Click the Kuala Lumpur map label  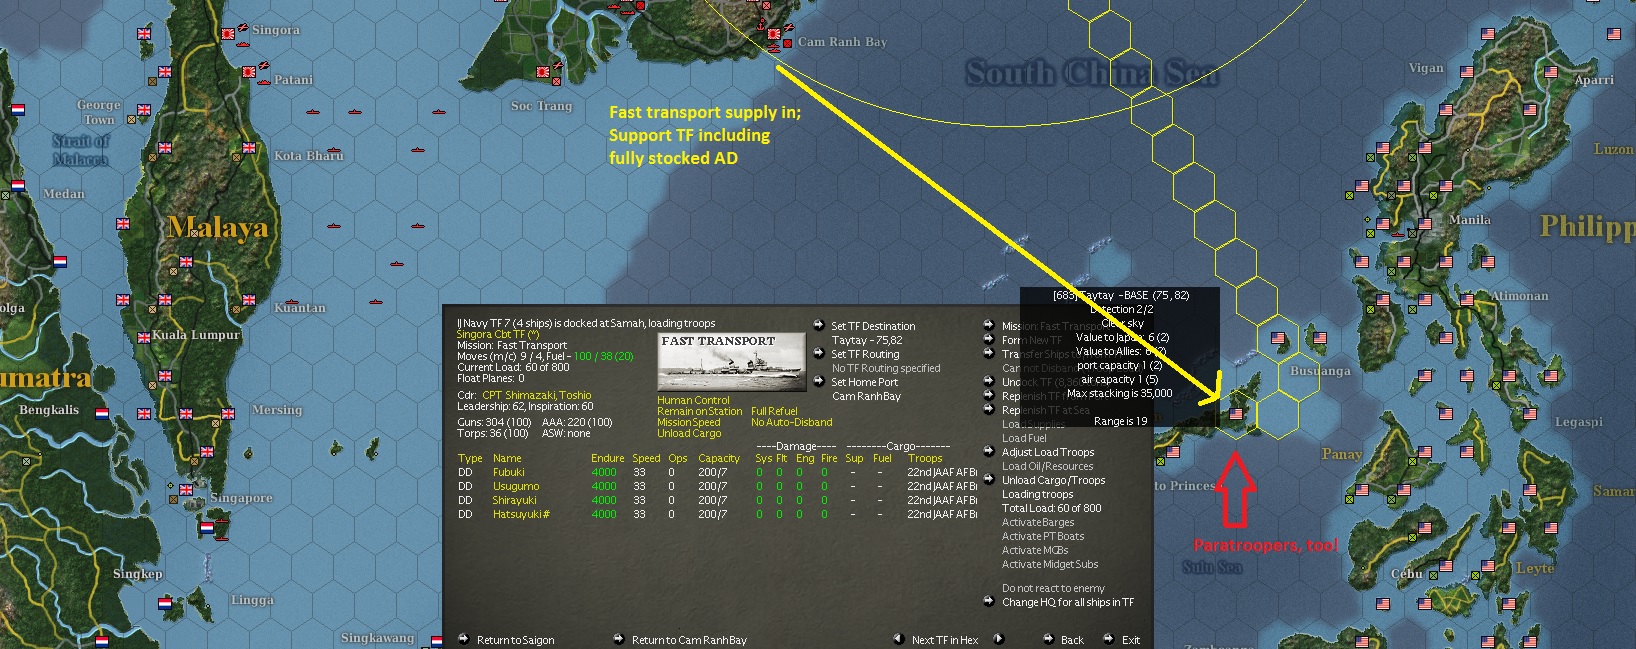pos(196,335)
